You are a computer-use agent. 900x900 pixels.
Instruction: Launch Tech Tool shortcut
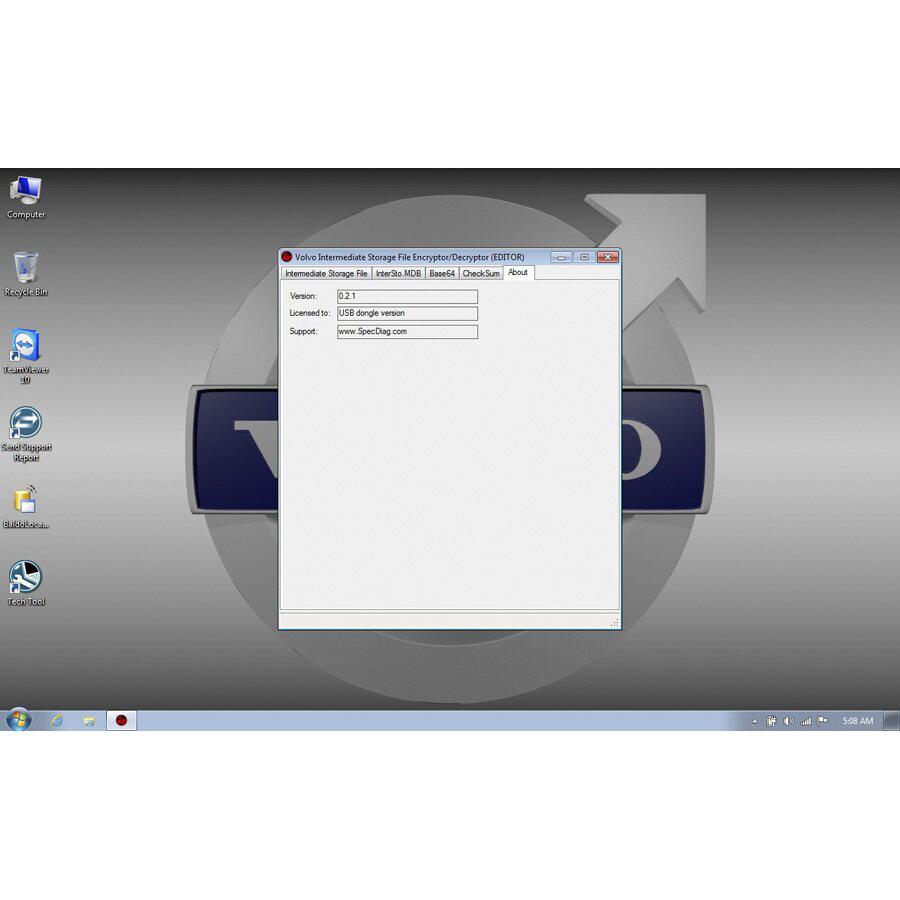pos(26,583)
